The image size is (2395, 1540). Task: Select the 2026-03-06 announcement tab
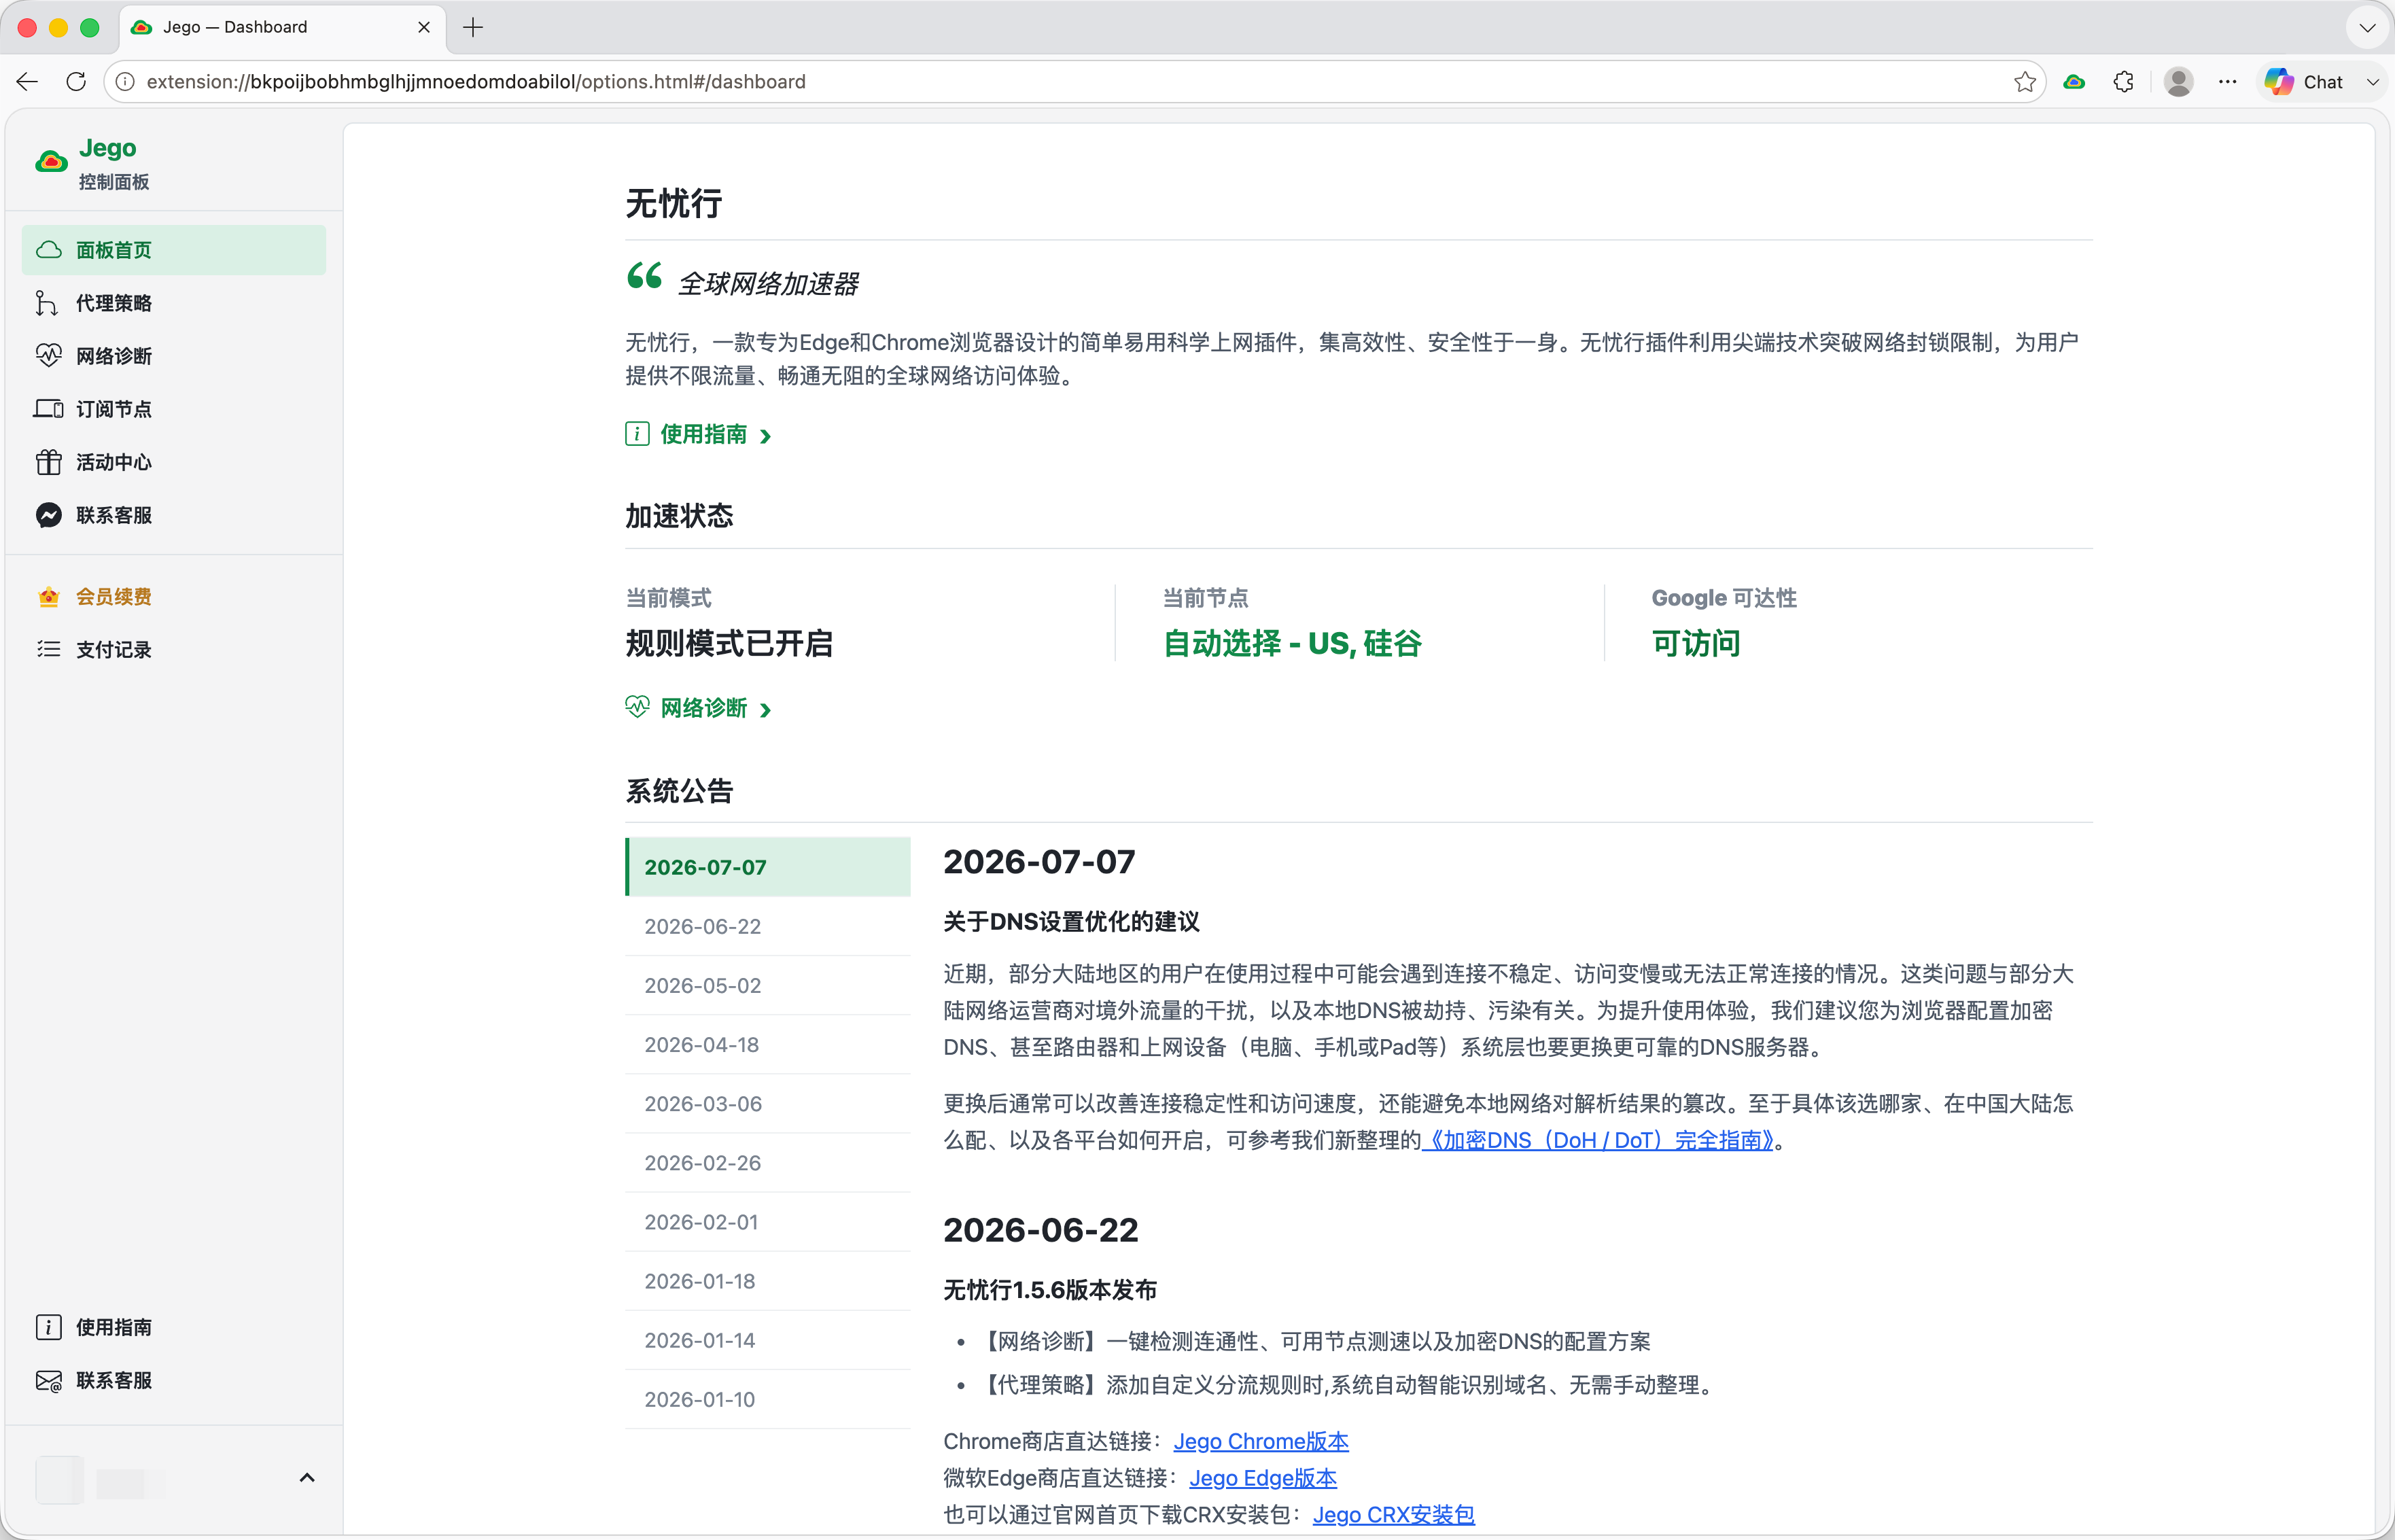pyautogui.click(x=767, y=1103)
